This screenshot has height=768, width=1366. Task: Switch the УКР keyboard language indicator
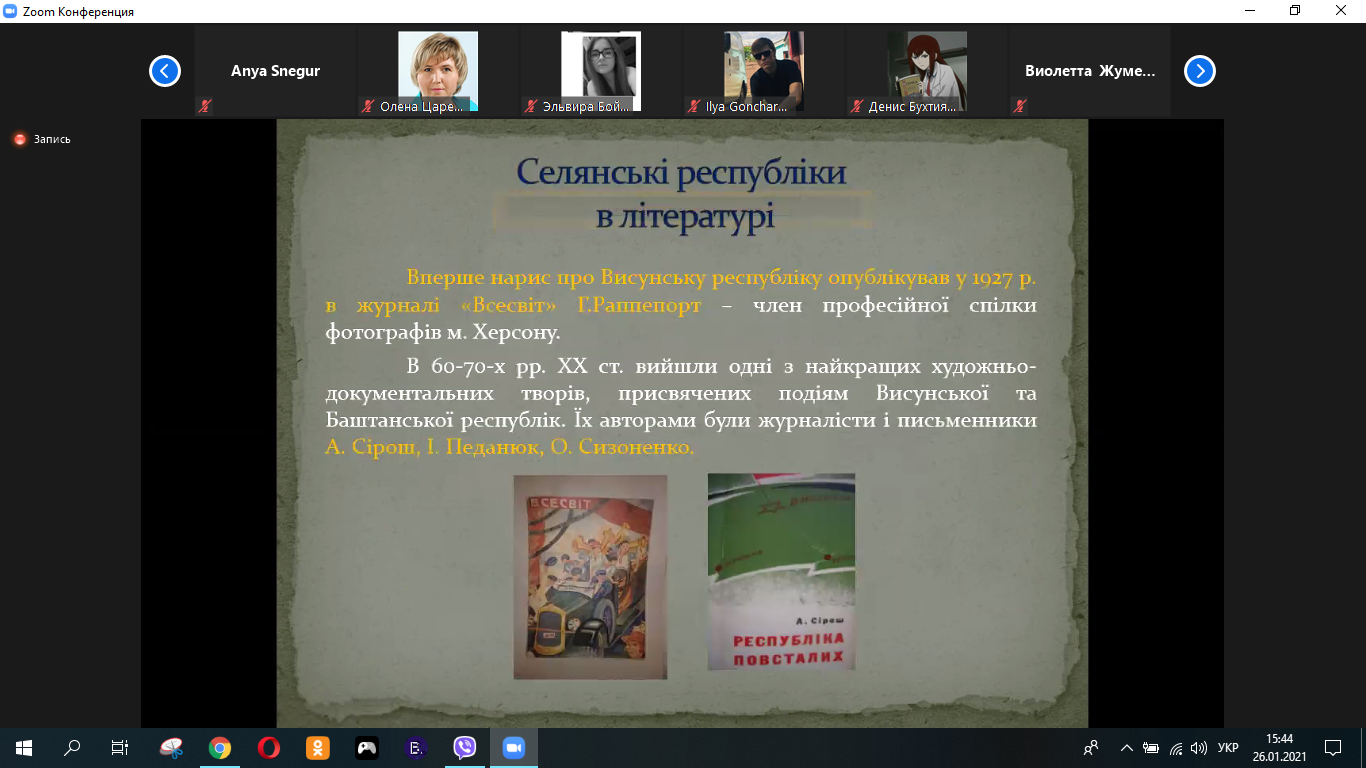(1229, 747)
